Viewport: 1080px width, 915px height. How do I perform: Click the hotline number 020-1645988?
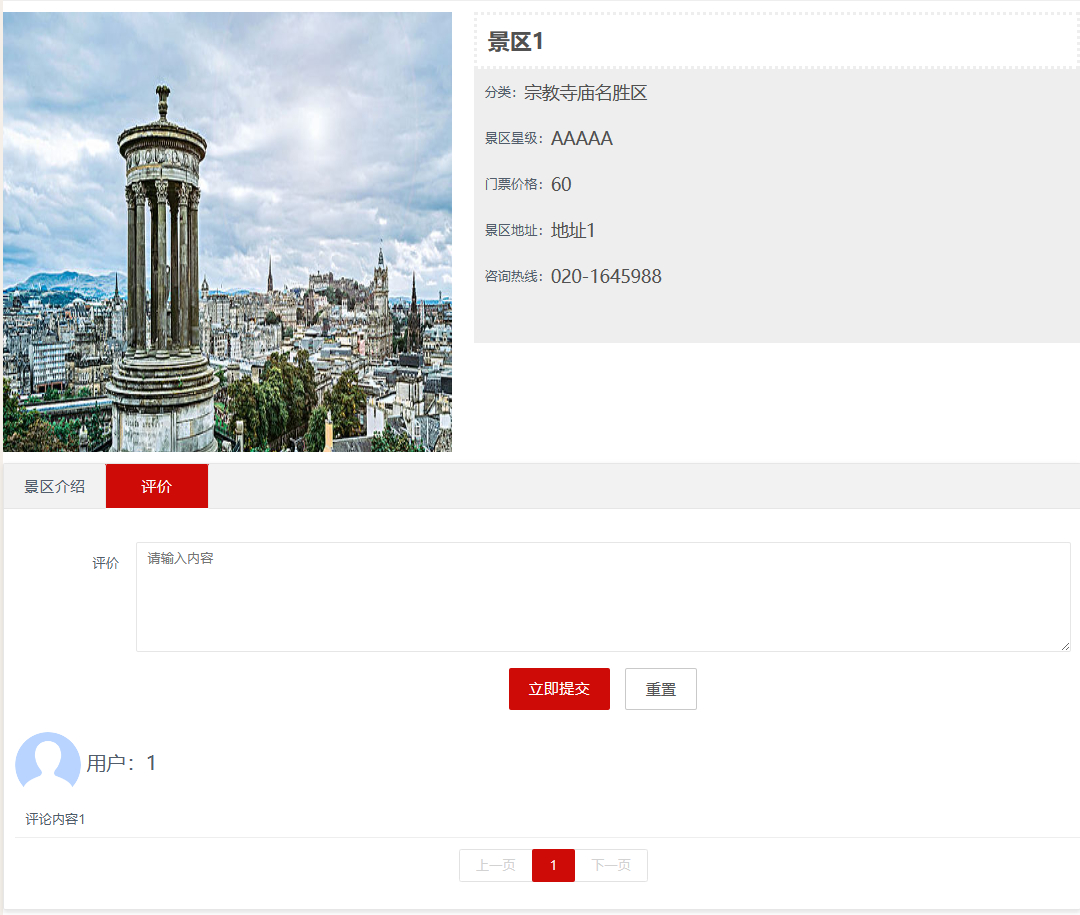[605, 276]
